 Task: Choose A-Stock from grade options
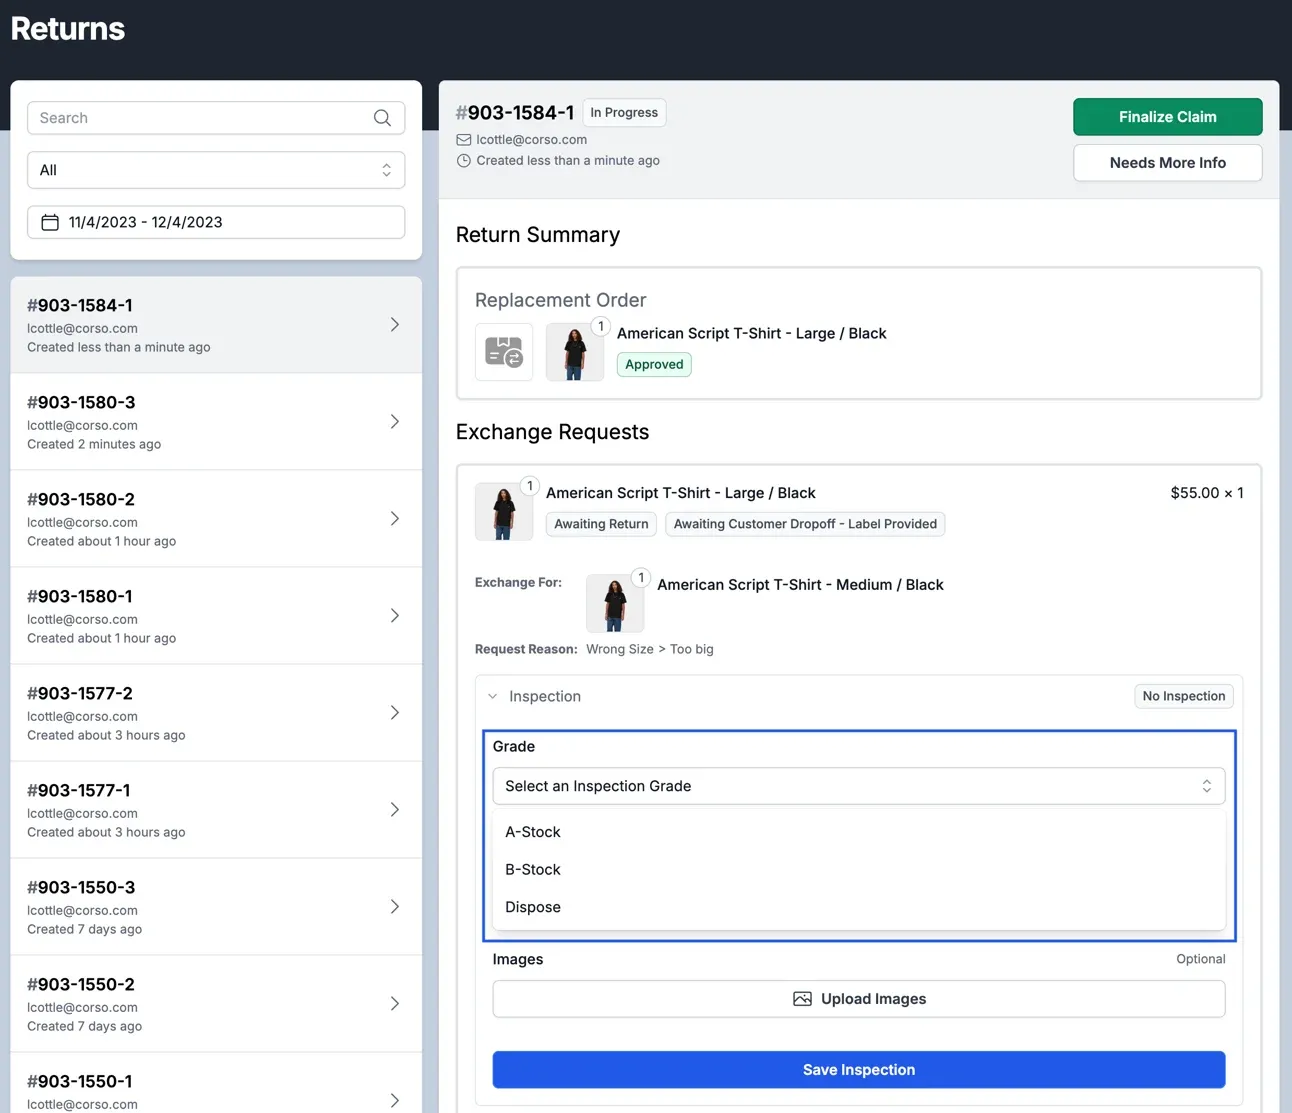[x=533, y=832]
